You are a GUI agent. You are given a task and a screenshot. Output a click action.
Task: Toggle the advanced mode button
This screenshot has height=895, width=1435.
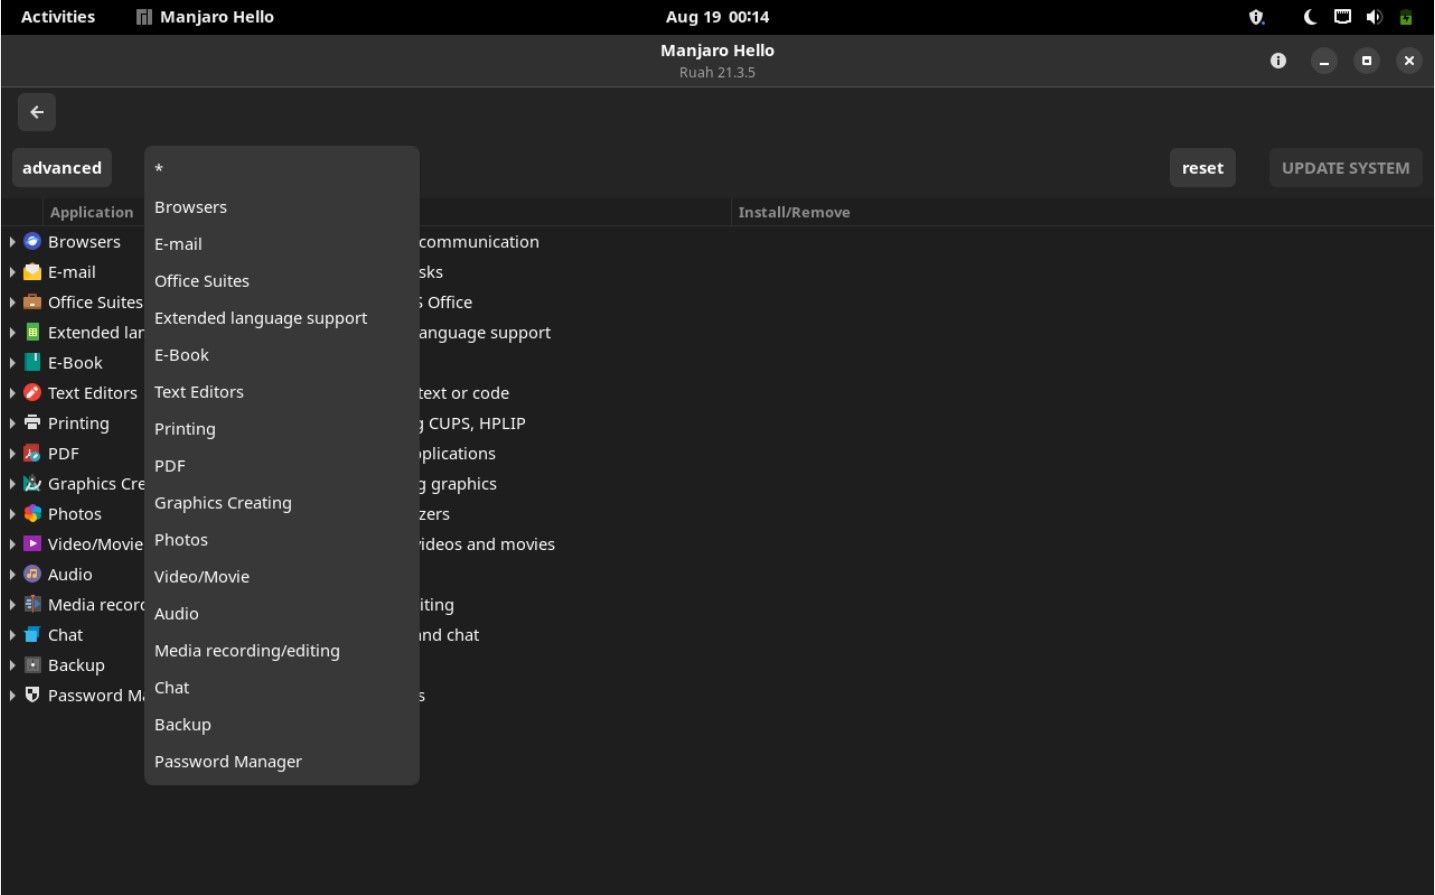(62, 168)
